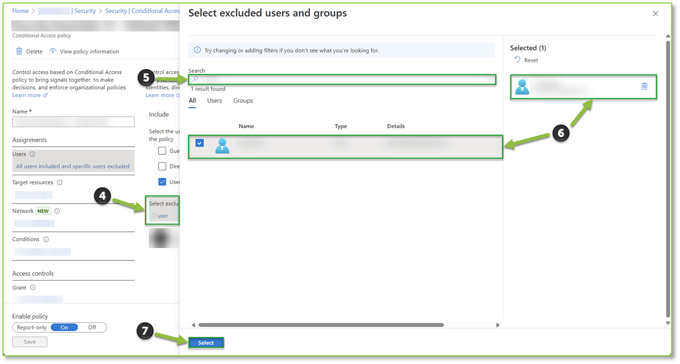Click the horizontal scrollbar in results pane
This screenshot has width=680, height=364.
[321, 325]
